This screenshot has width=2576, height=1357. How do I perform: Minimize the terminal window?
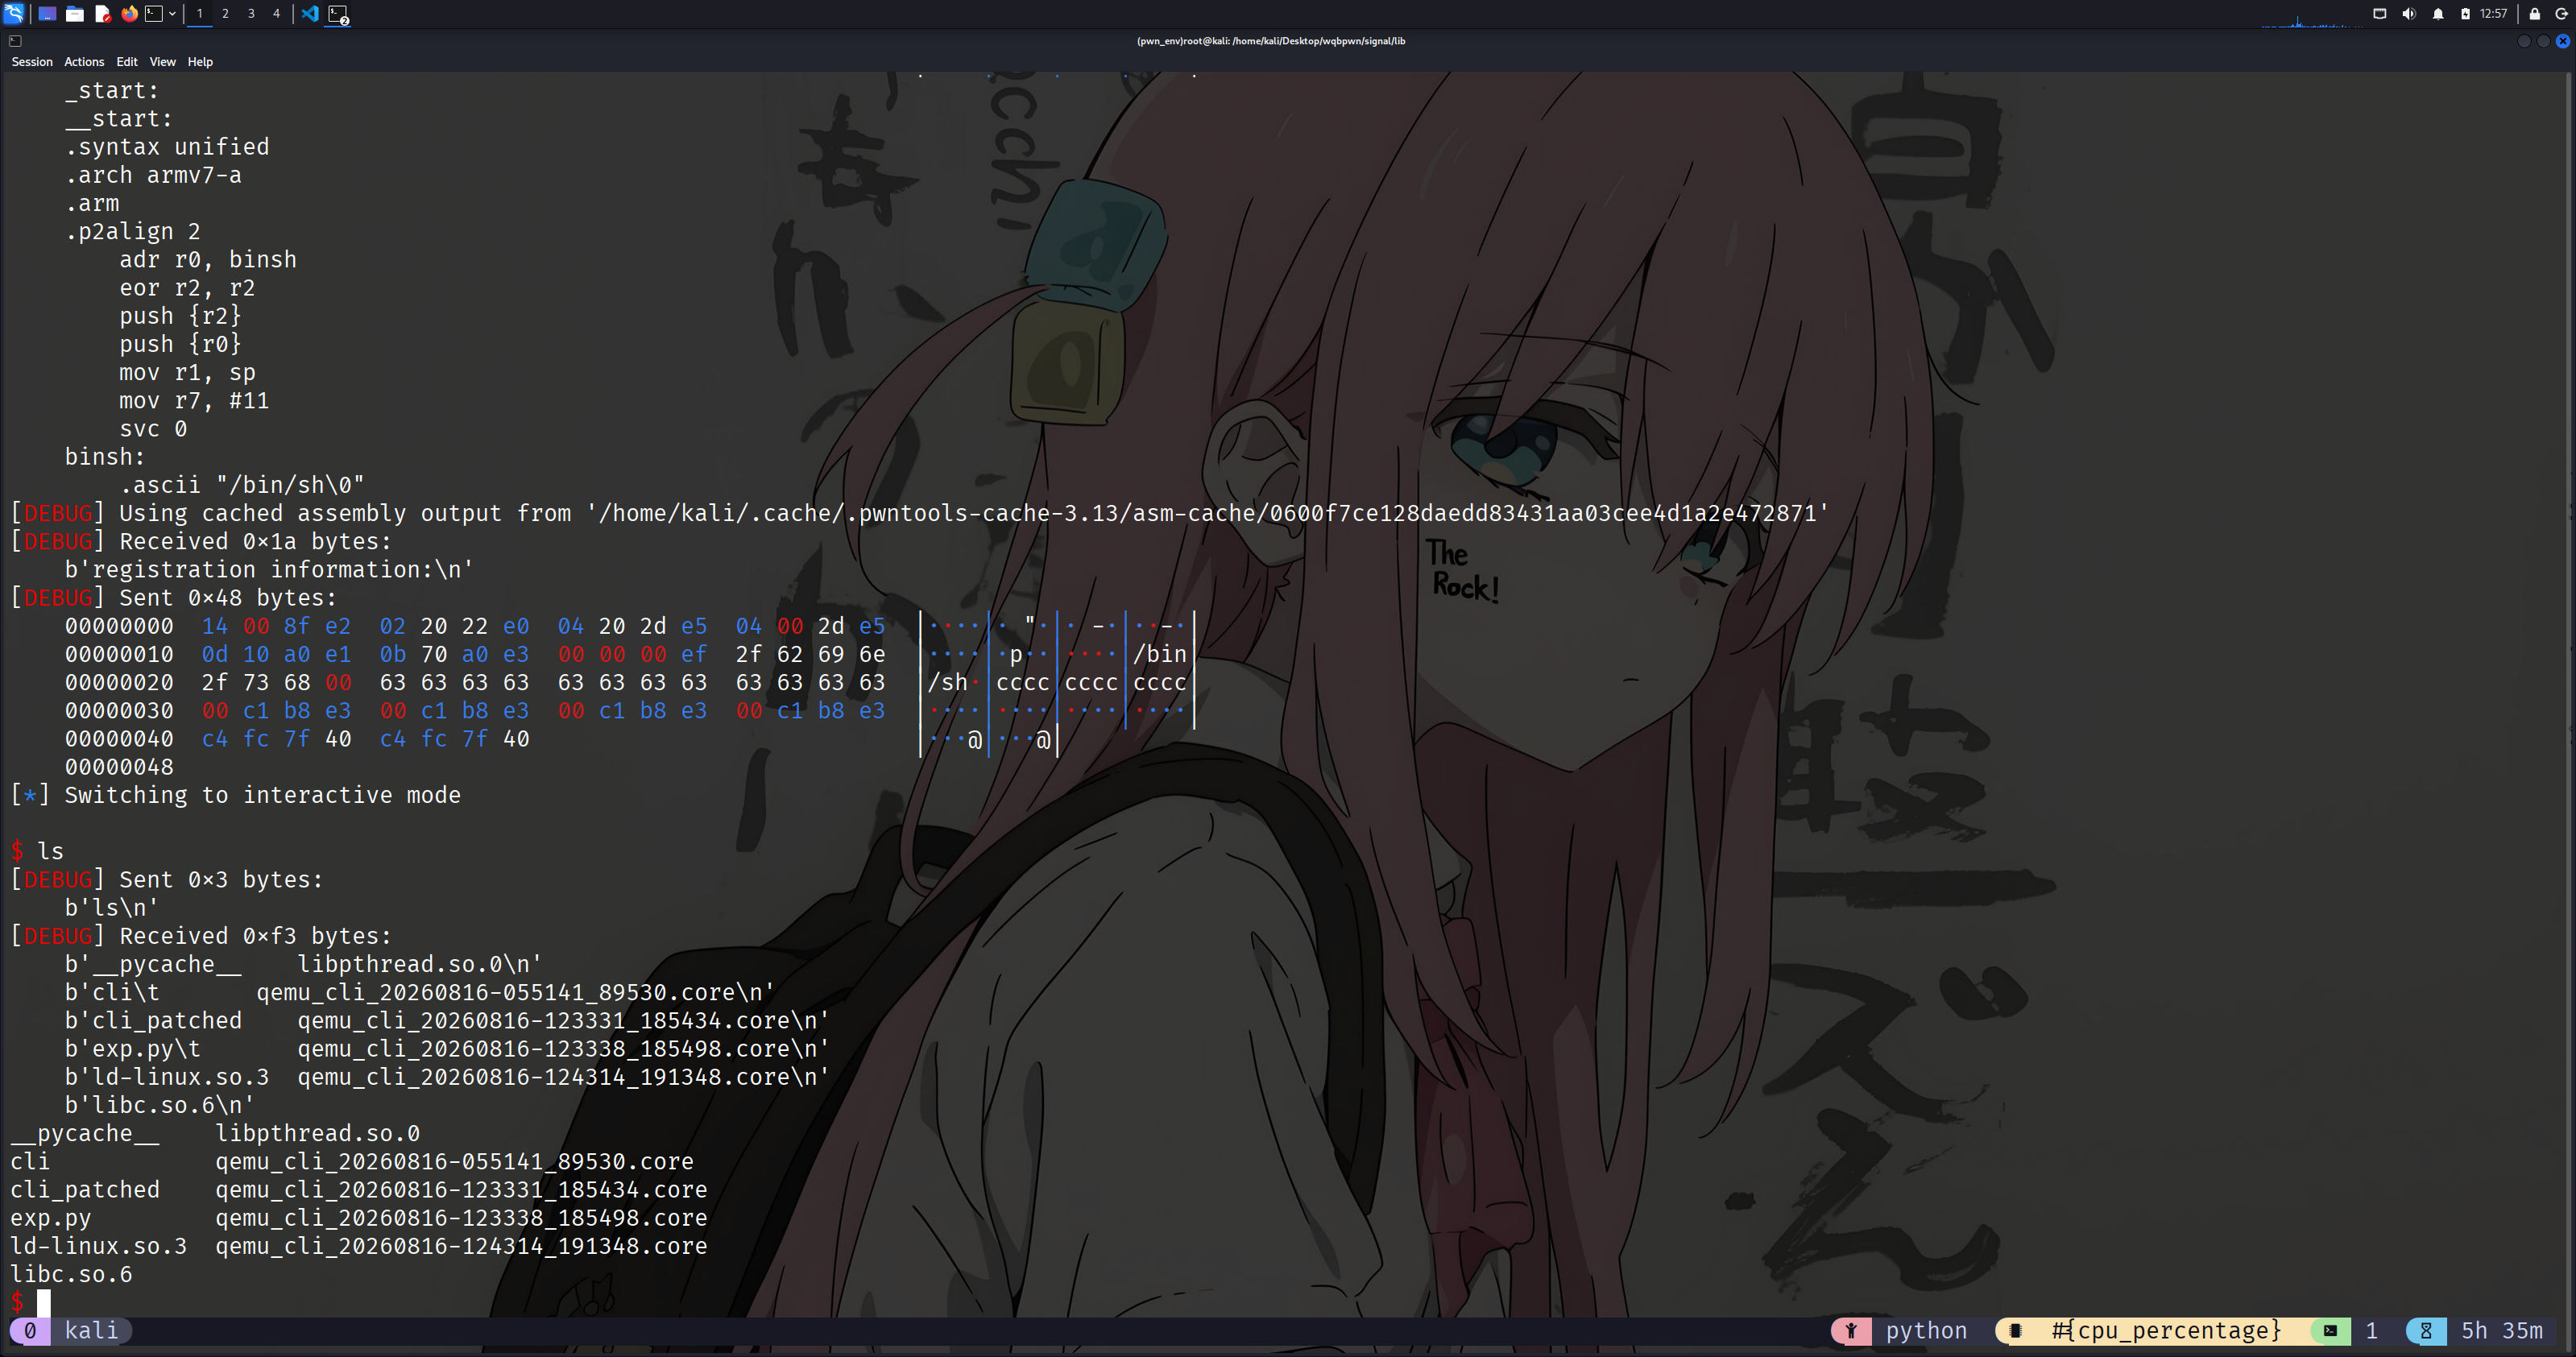pyautogui.click(x=2524, y=41)
